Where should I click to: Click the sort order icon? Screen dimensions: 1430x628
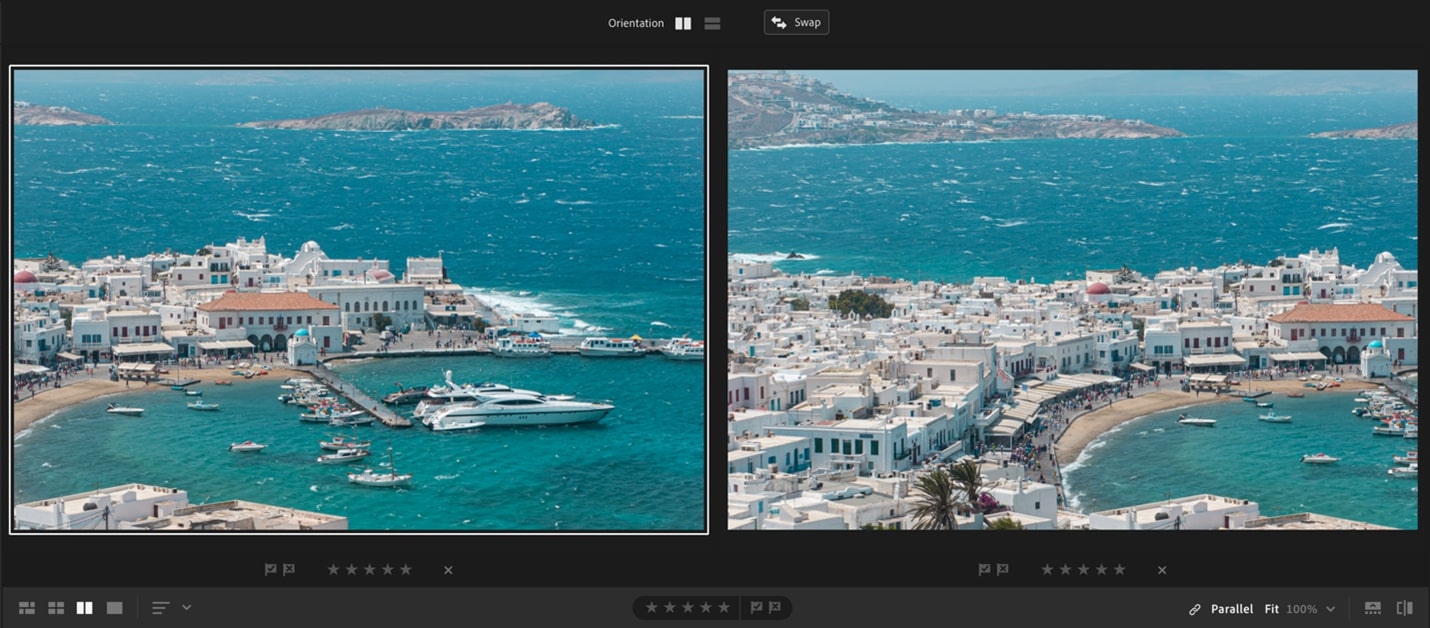[x=158, y=607]
